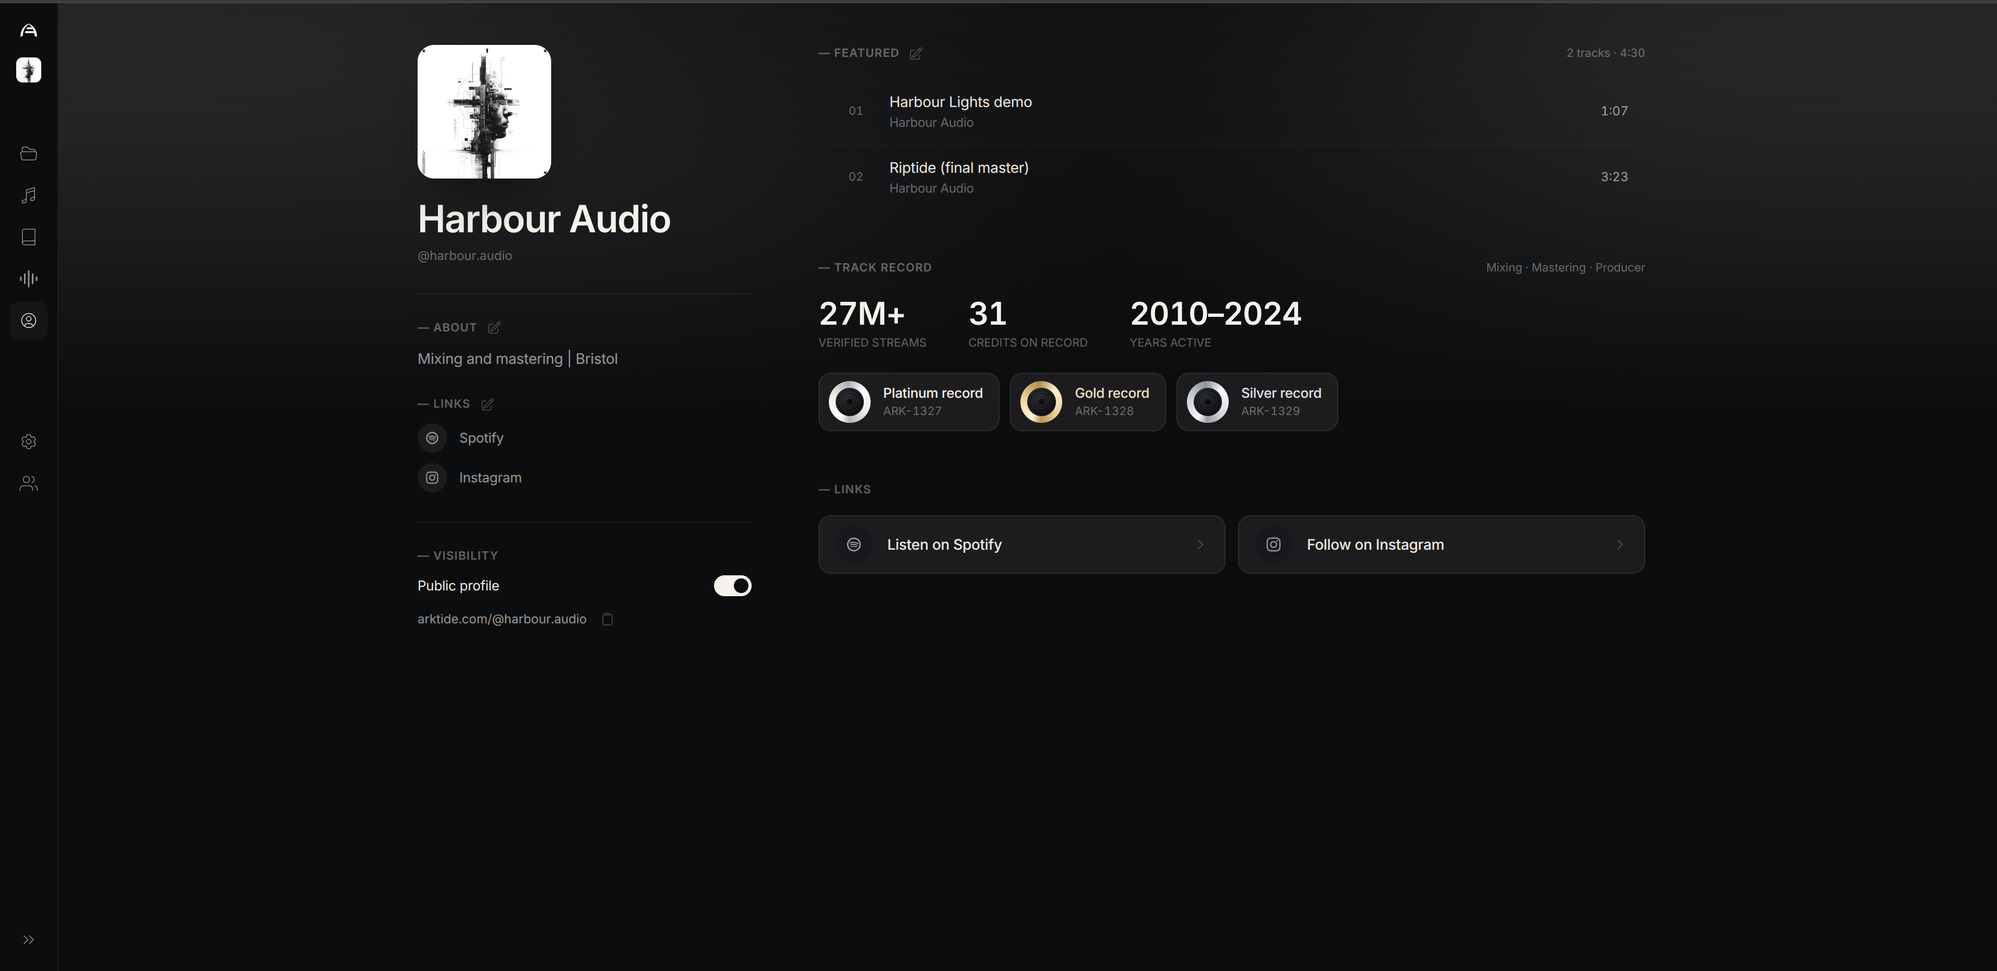Select the profile icon in sidebar

(x=29, y=321)
